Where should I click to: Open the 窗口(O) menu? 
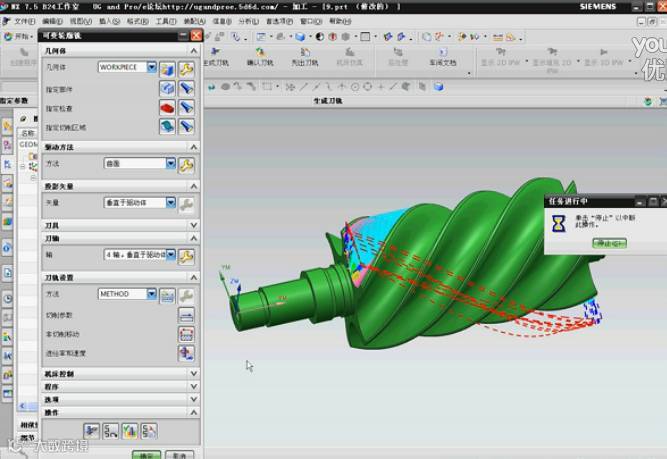coord(311,21)
